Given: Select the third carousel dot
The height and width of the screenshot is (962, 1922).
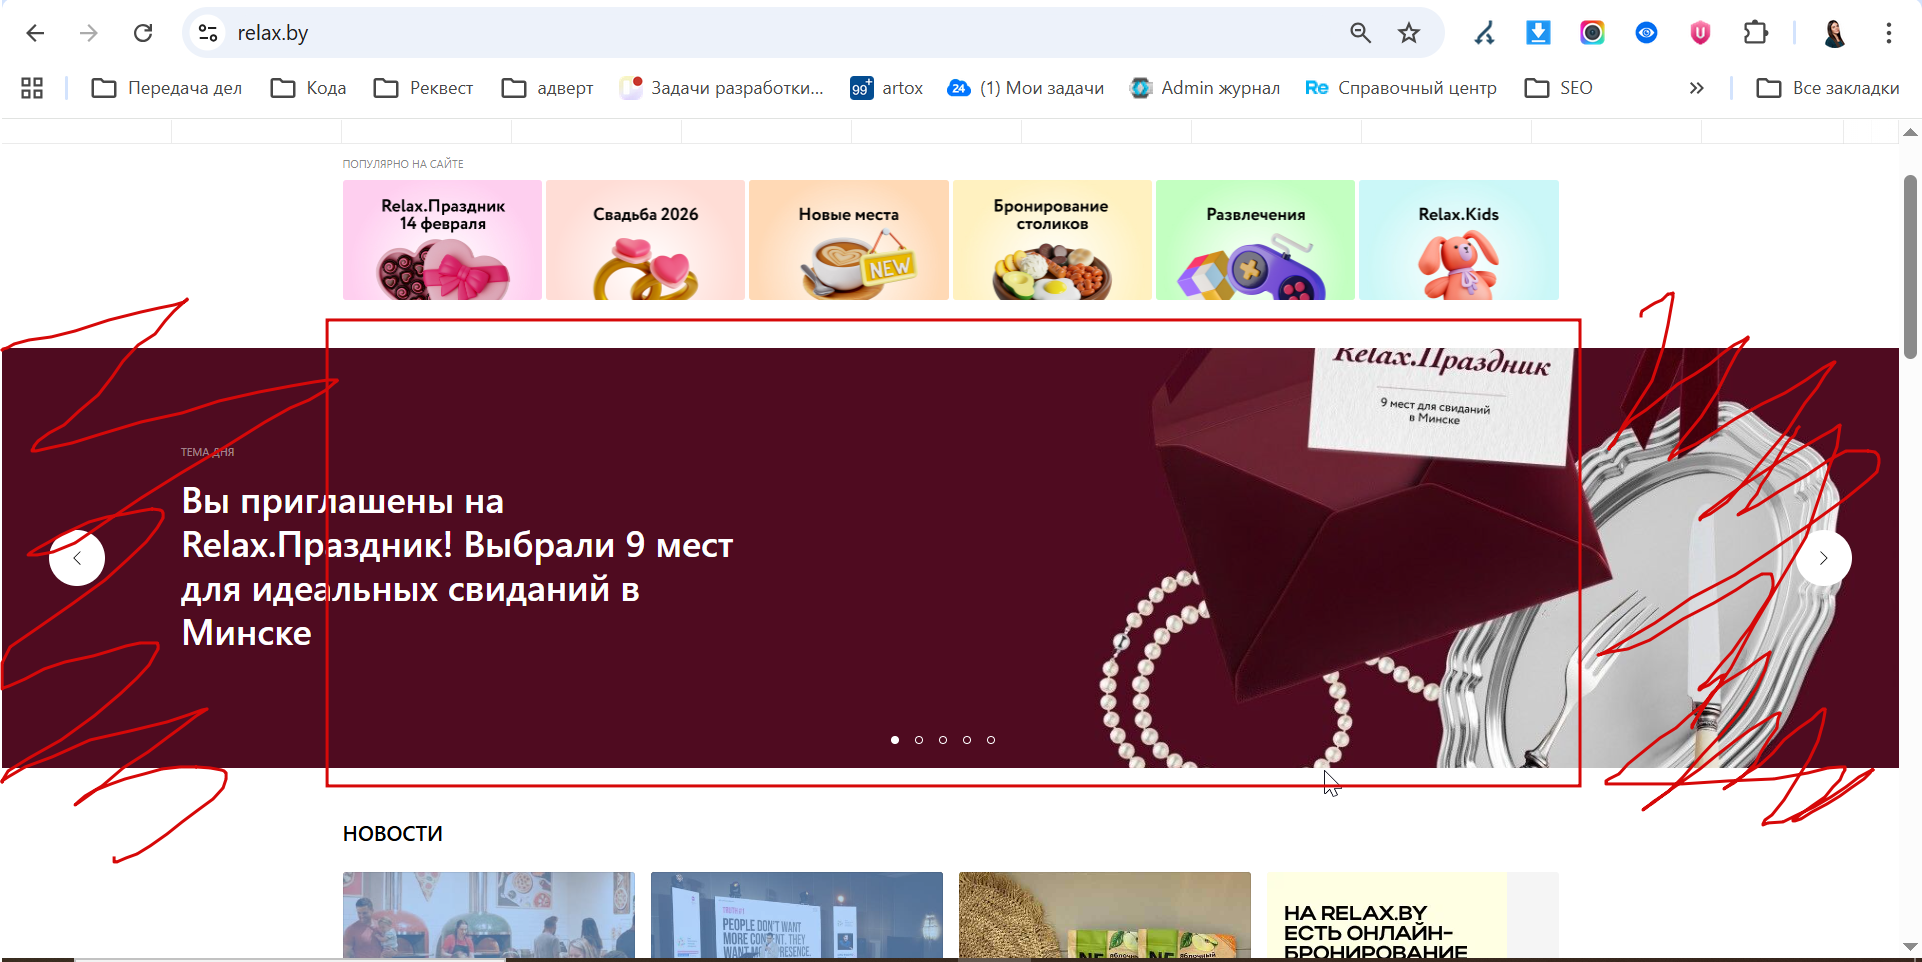Looking at the screenshot, I should coord(943,740).
